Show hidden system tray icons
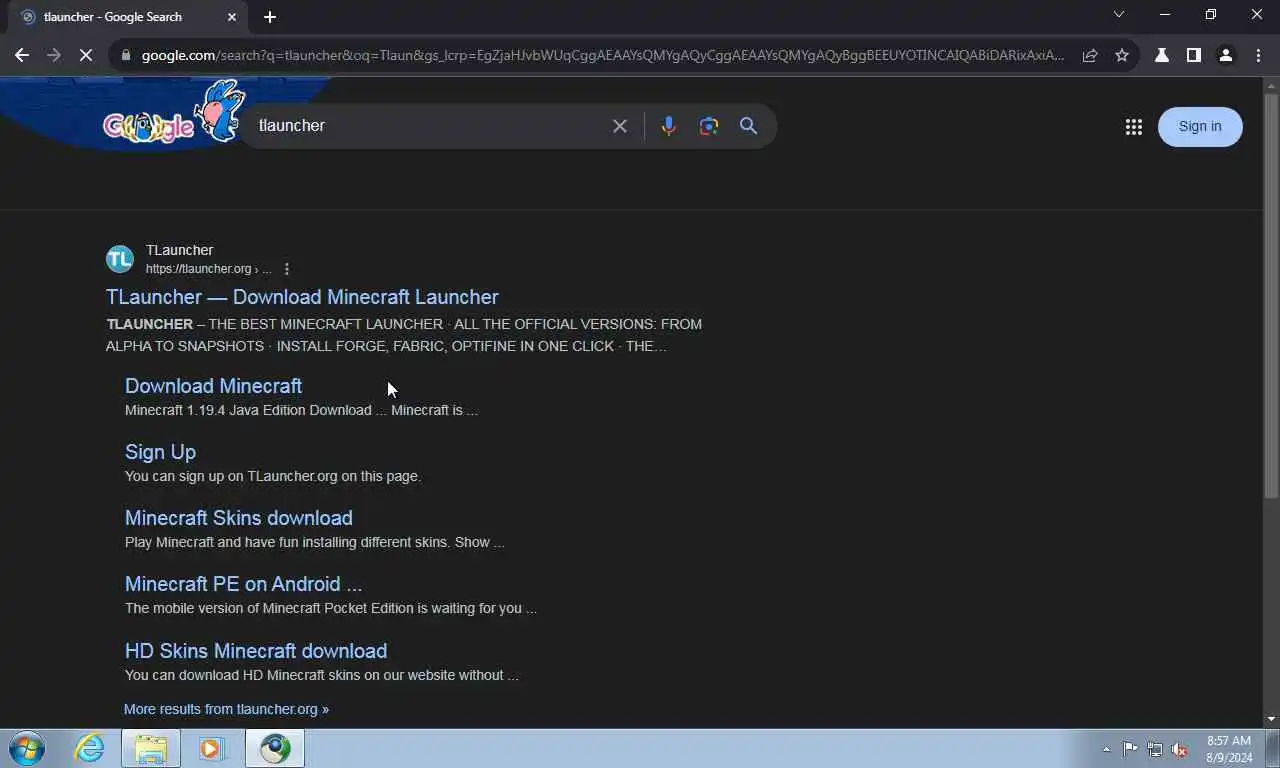This screenshot has height=768, width=1280. [x=1106, y=749]
